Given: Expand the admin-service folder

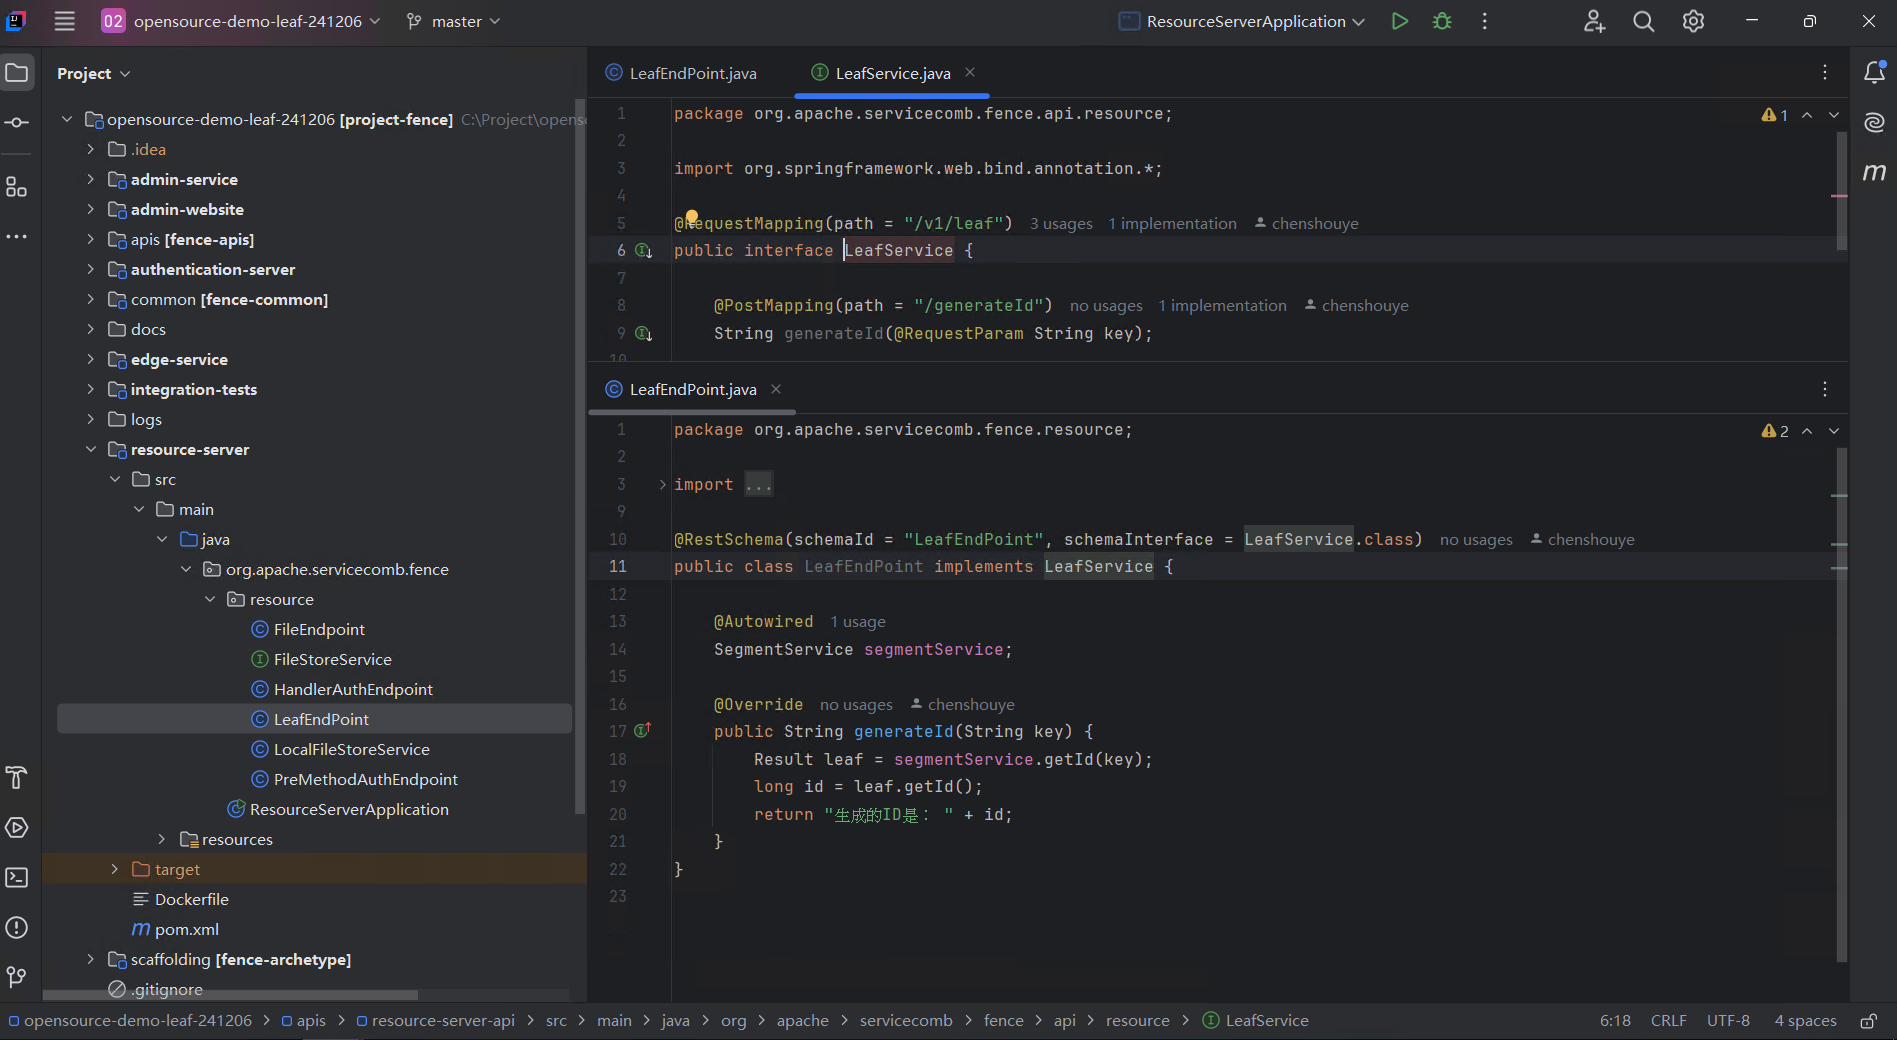Looking at the screenshot, I should 91,180.
